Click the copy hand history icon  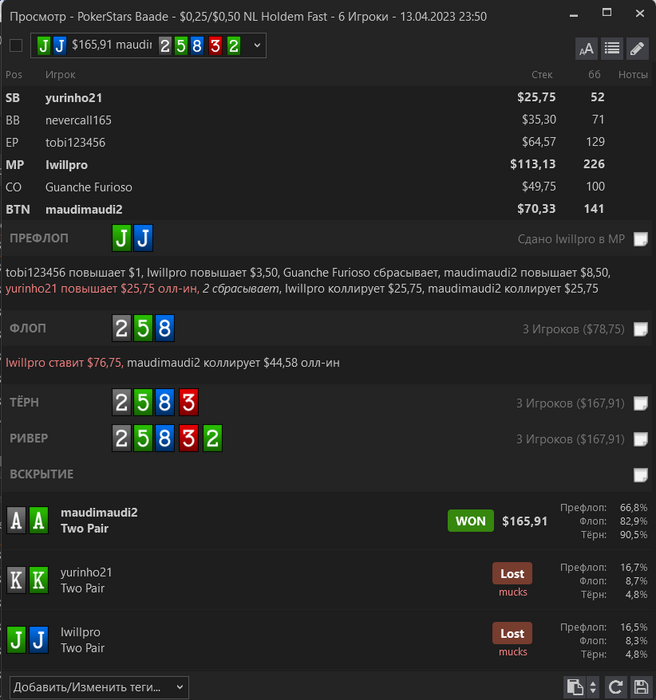(575, 687)
